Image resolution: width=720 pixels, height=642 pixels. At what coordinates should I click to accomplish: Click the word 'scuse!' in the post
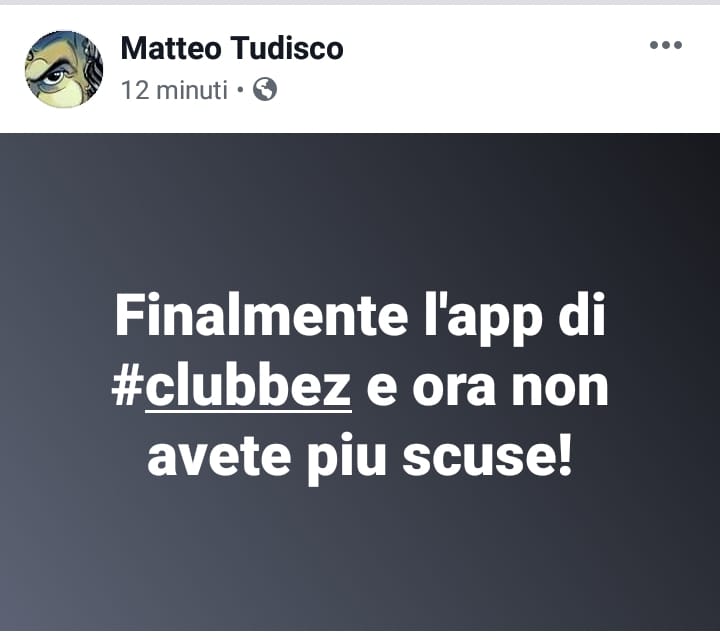click(488, 456)
